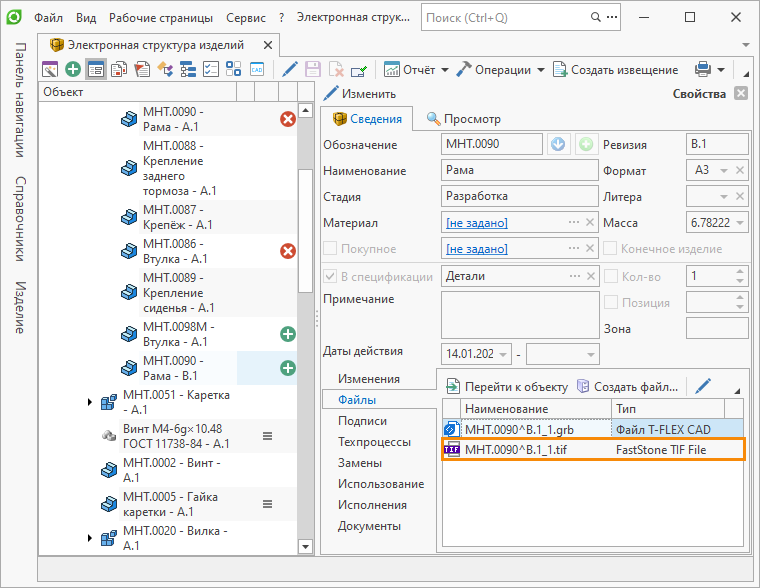Click red error icon on МНТ.0086 Втулка
Screen dimensions: 760x588
point(288,251)
